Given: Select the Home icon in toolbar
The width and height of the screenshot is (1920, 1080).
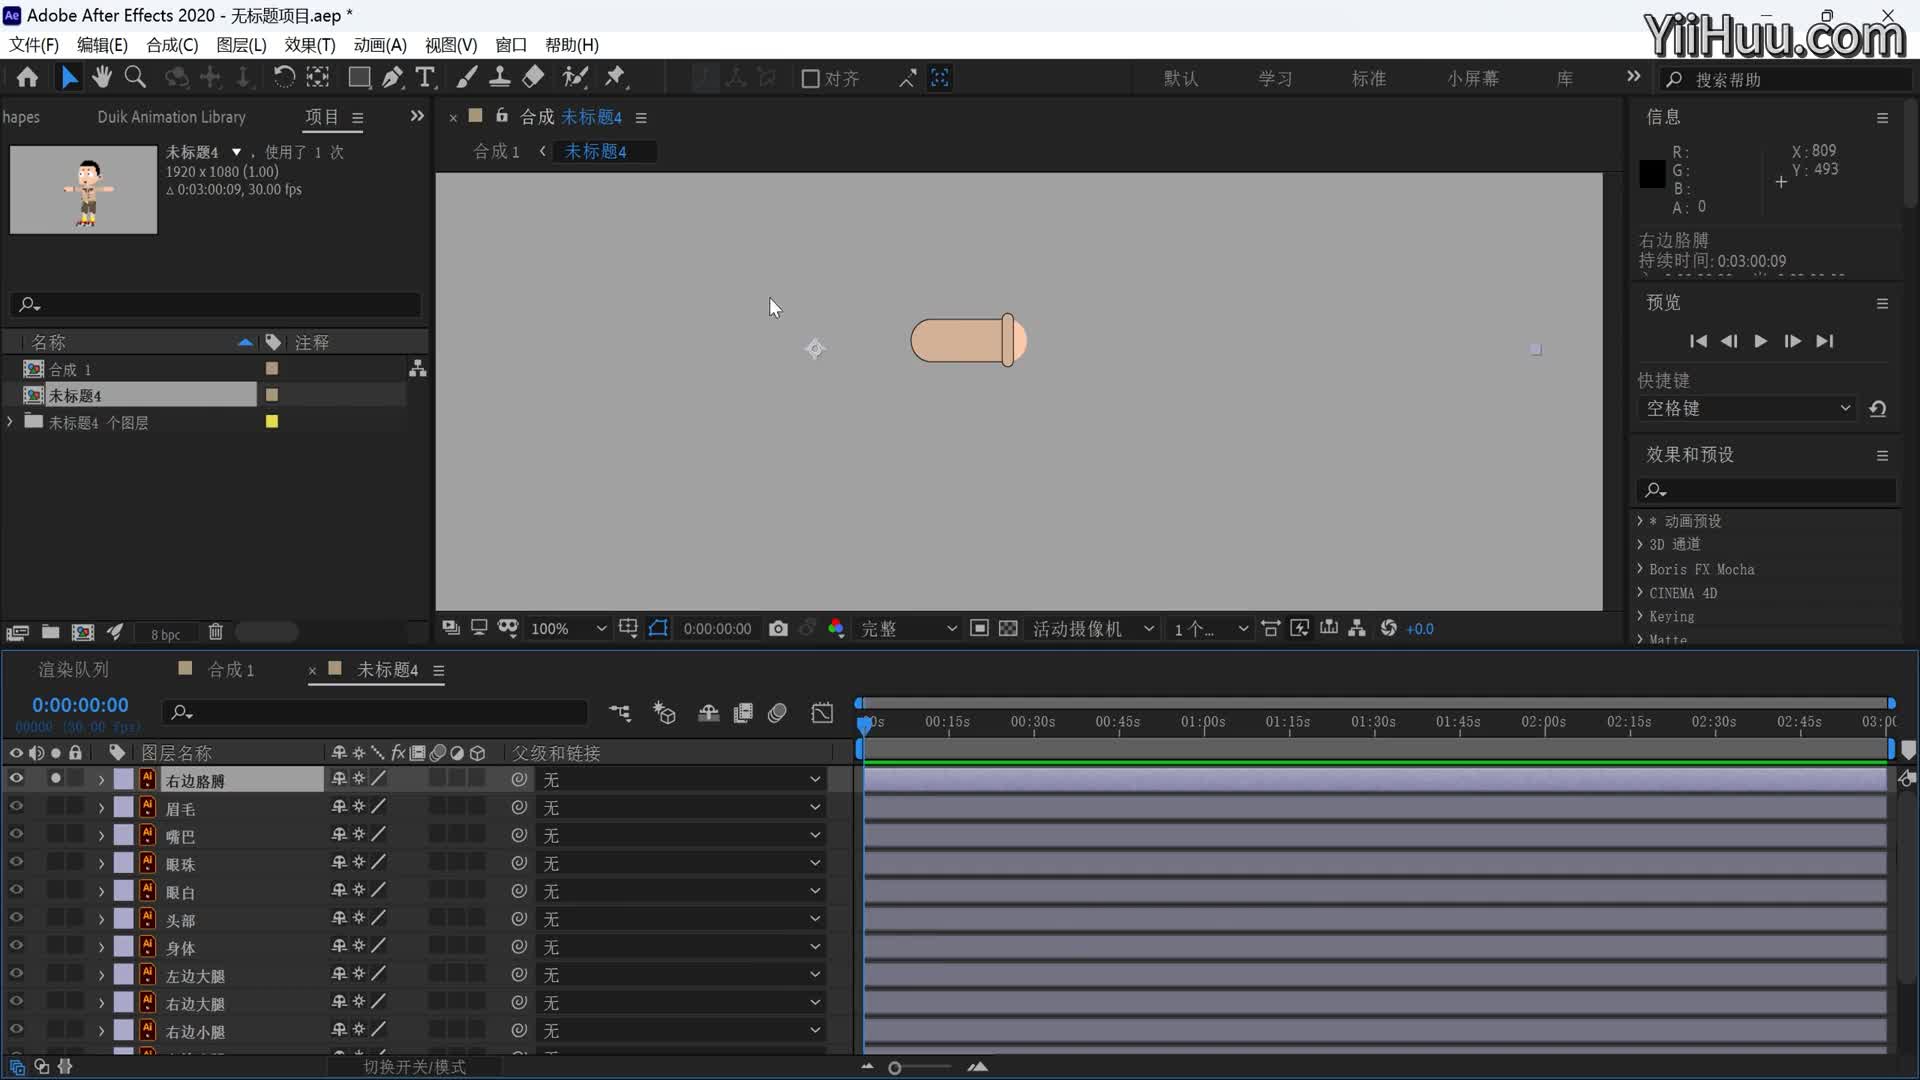Looking at the screenshot, I should (27, 78).
